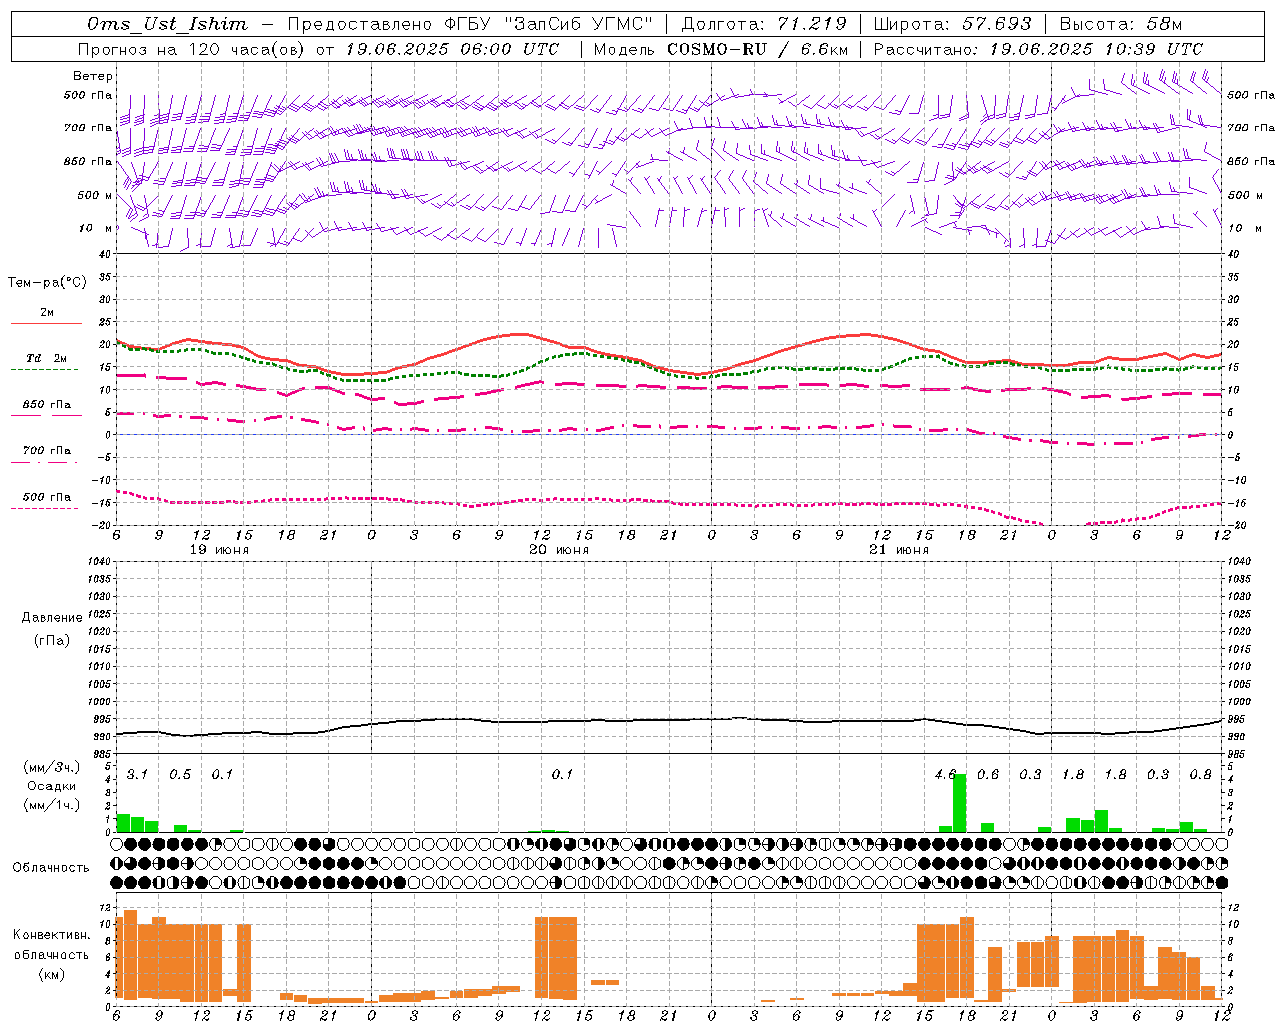Viewport: 1280px width, 1024px height.
Task: Click the "0.6" precipitation total value
Action: pos(988,774)
